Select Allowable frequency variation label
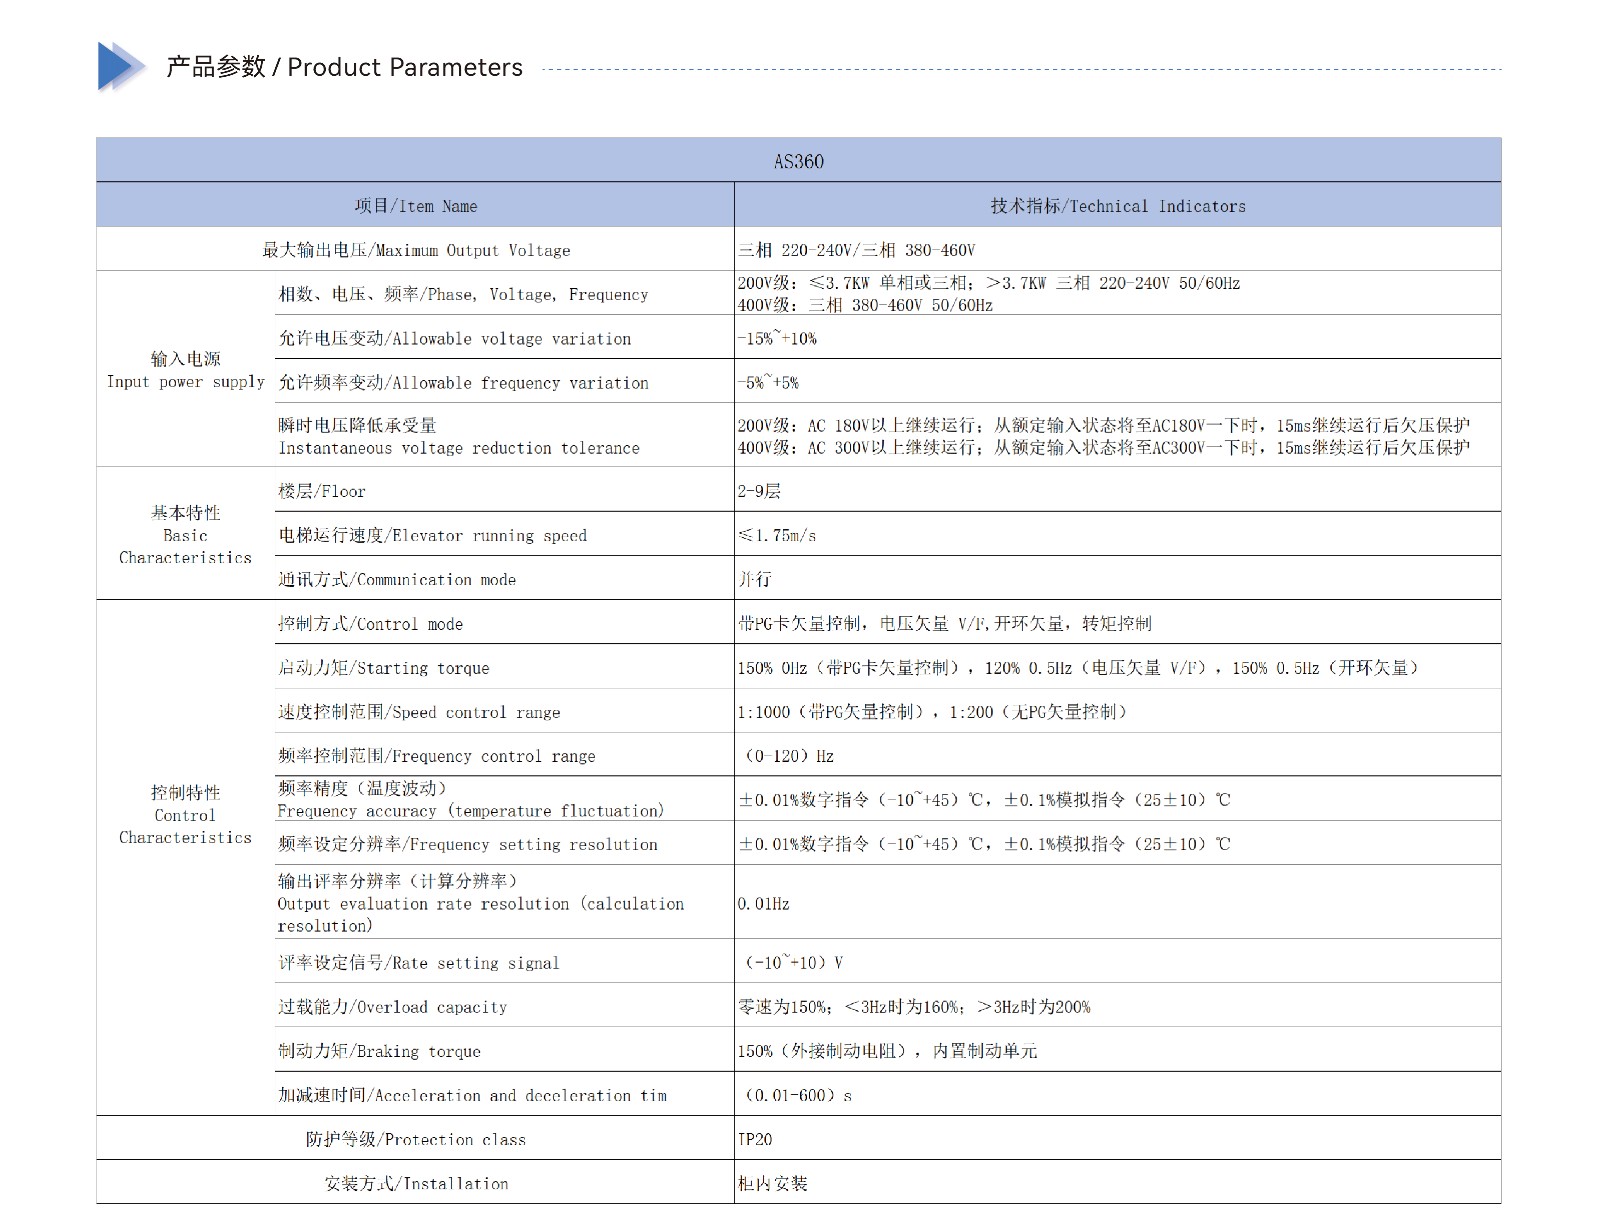The width and height of the screenshot is (1600, 1228). click(463, 382)
